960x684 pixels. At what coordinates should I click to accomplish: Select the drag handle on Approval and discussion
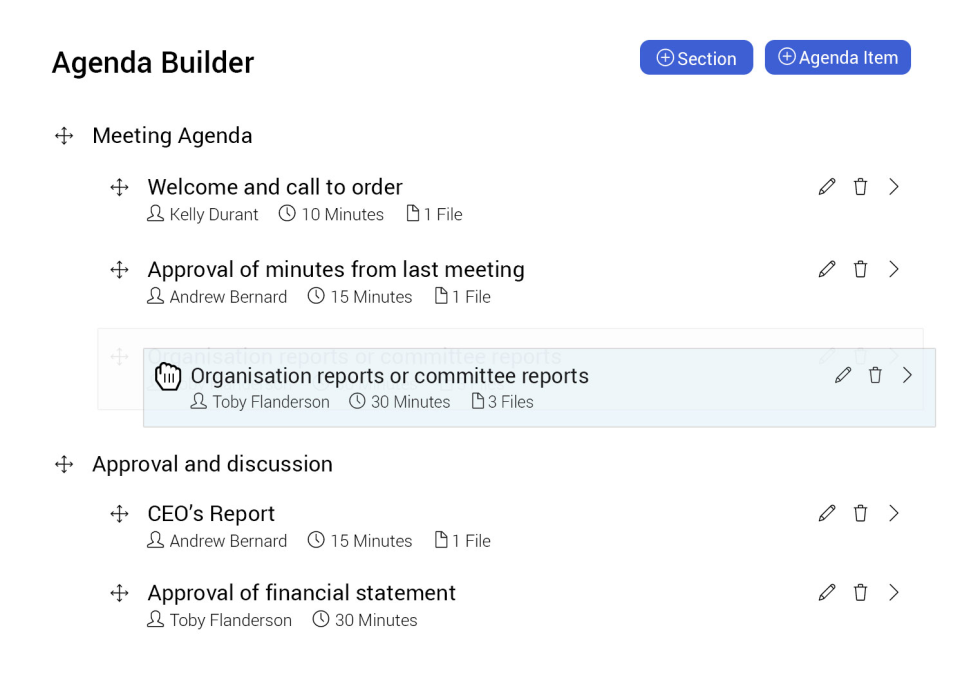[x=64, y=464]
